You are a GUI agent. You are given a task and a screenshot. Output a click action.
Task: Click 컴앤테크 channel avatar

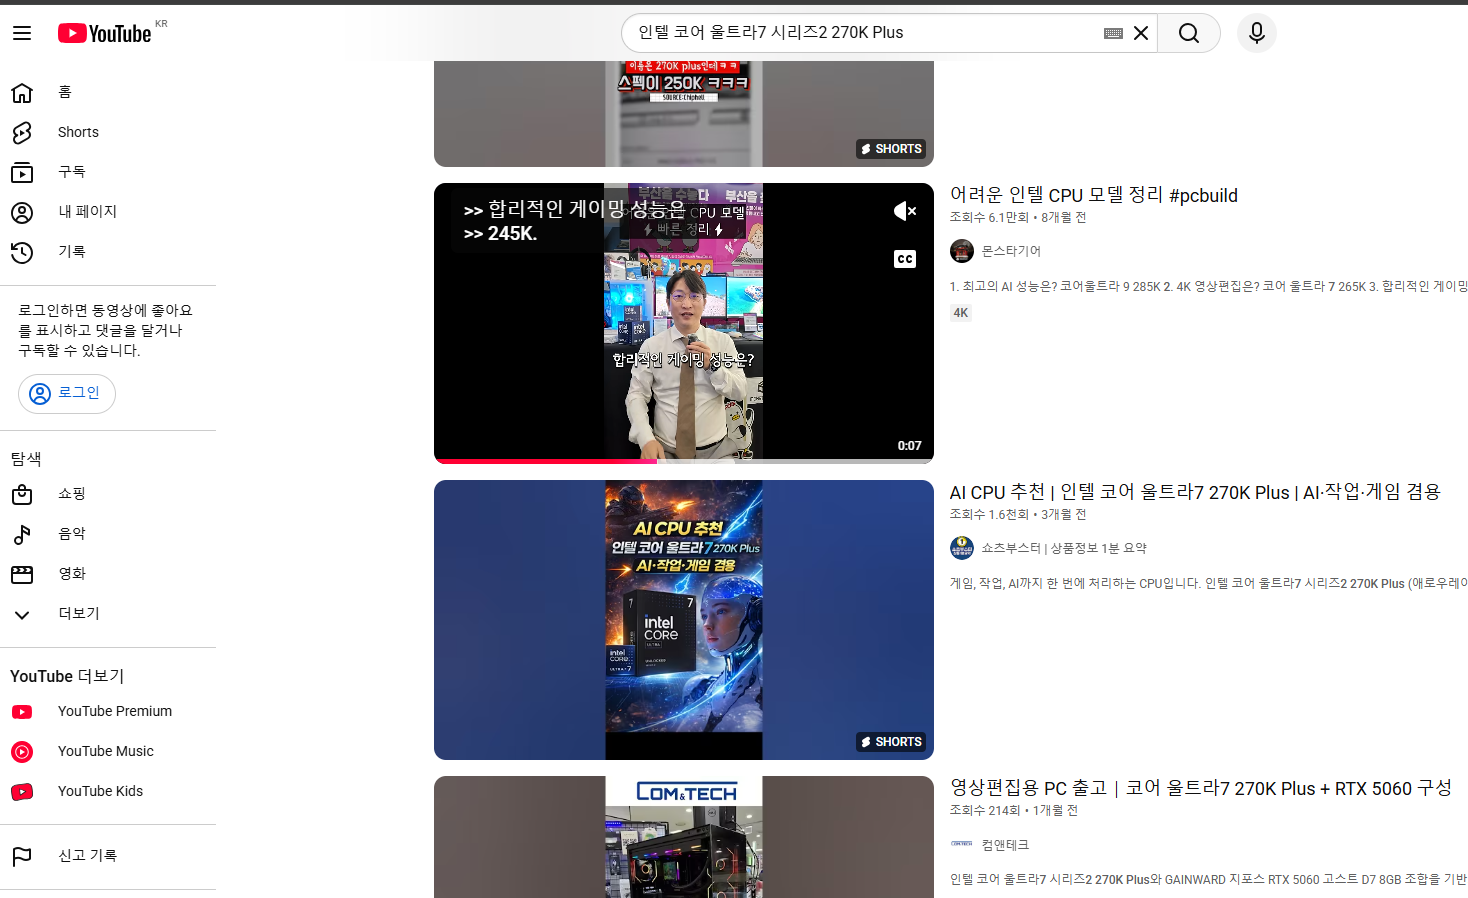962,844
